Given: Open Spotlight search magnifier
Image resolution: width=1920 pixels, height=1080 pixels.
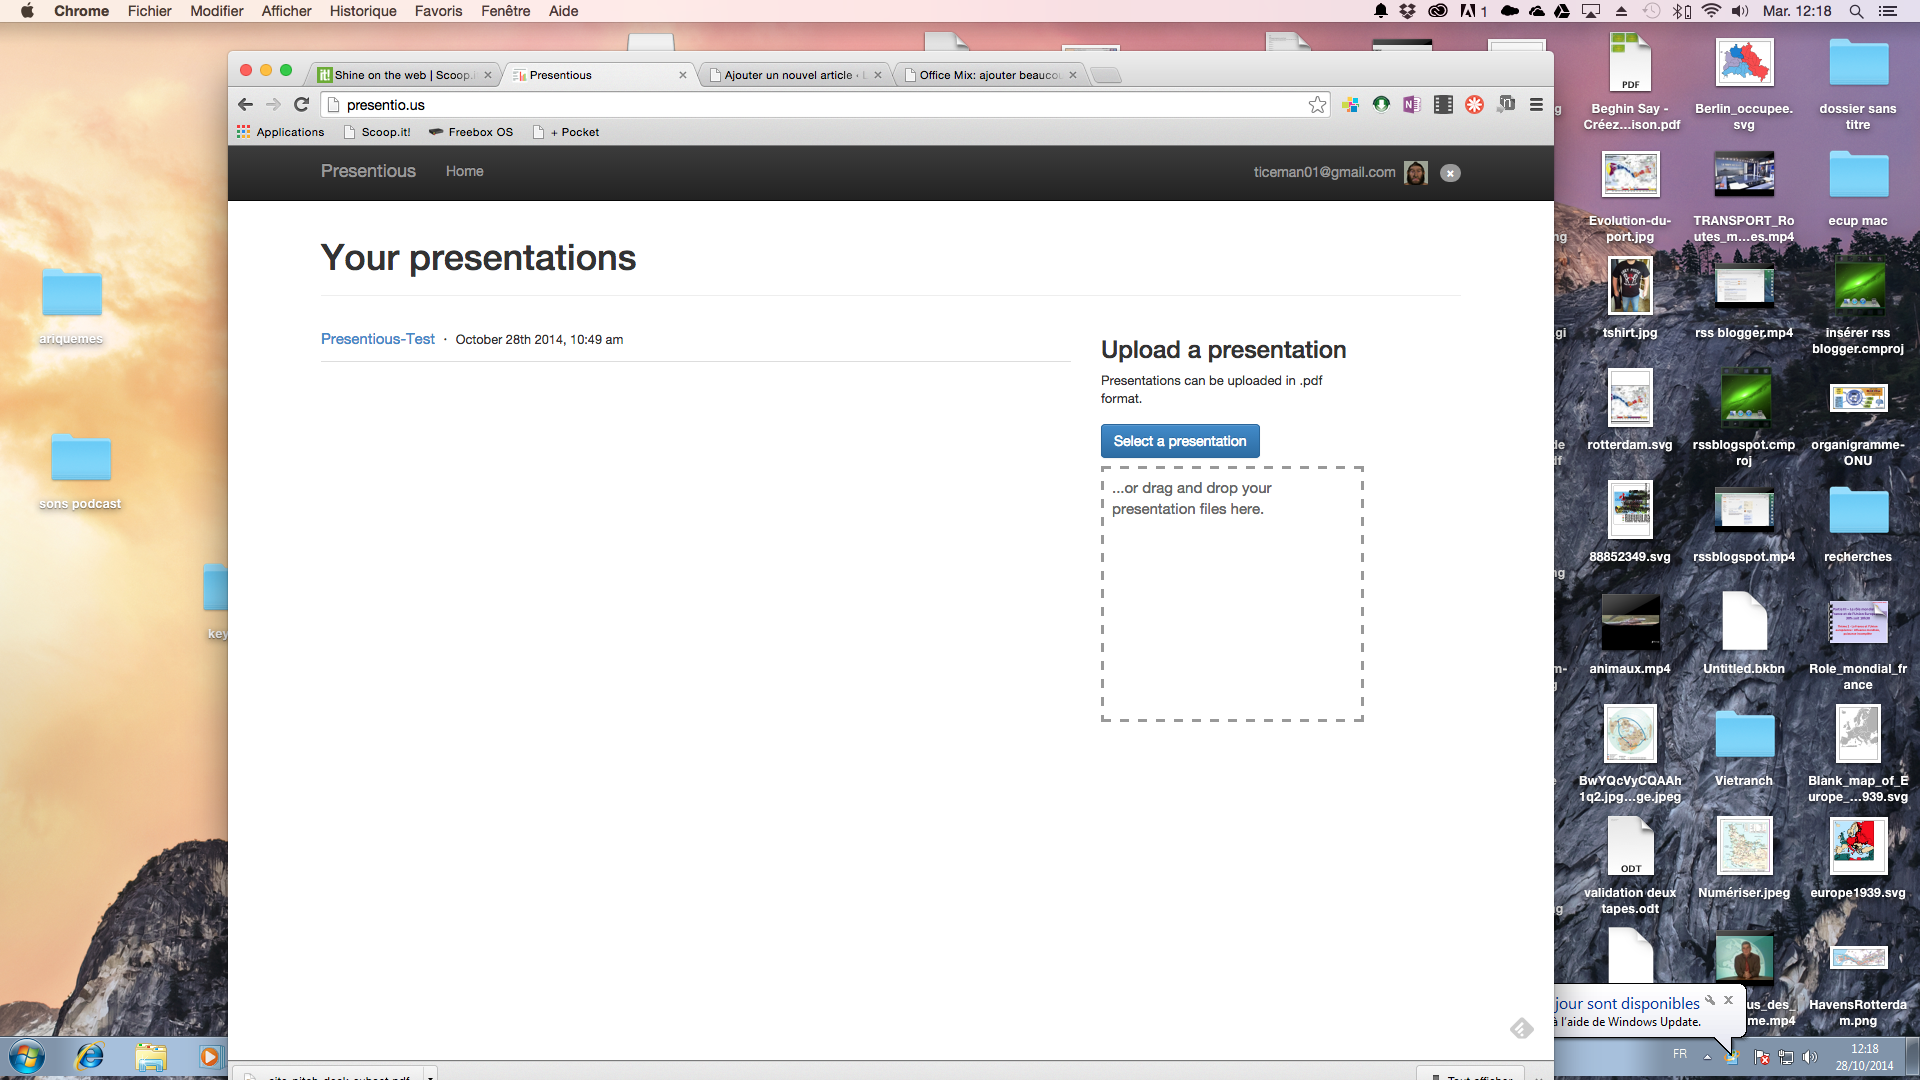Looking at the screenshot, I should pyautogui.click(x=1856, y=11).
